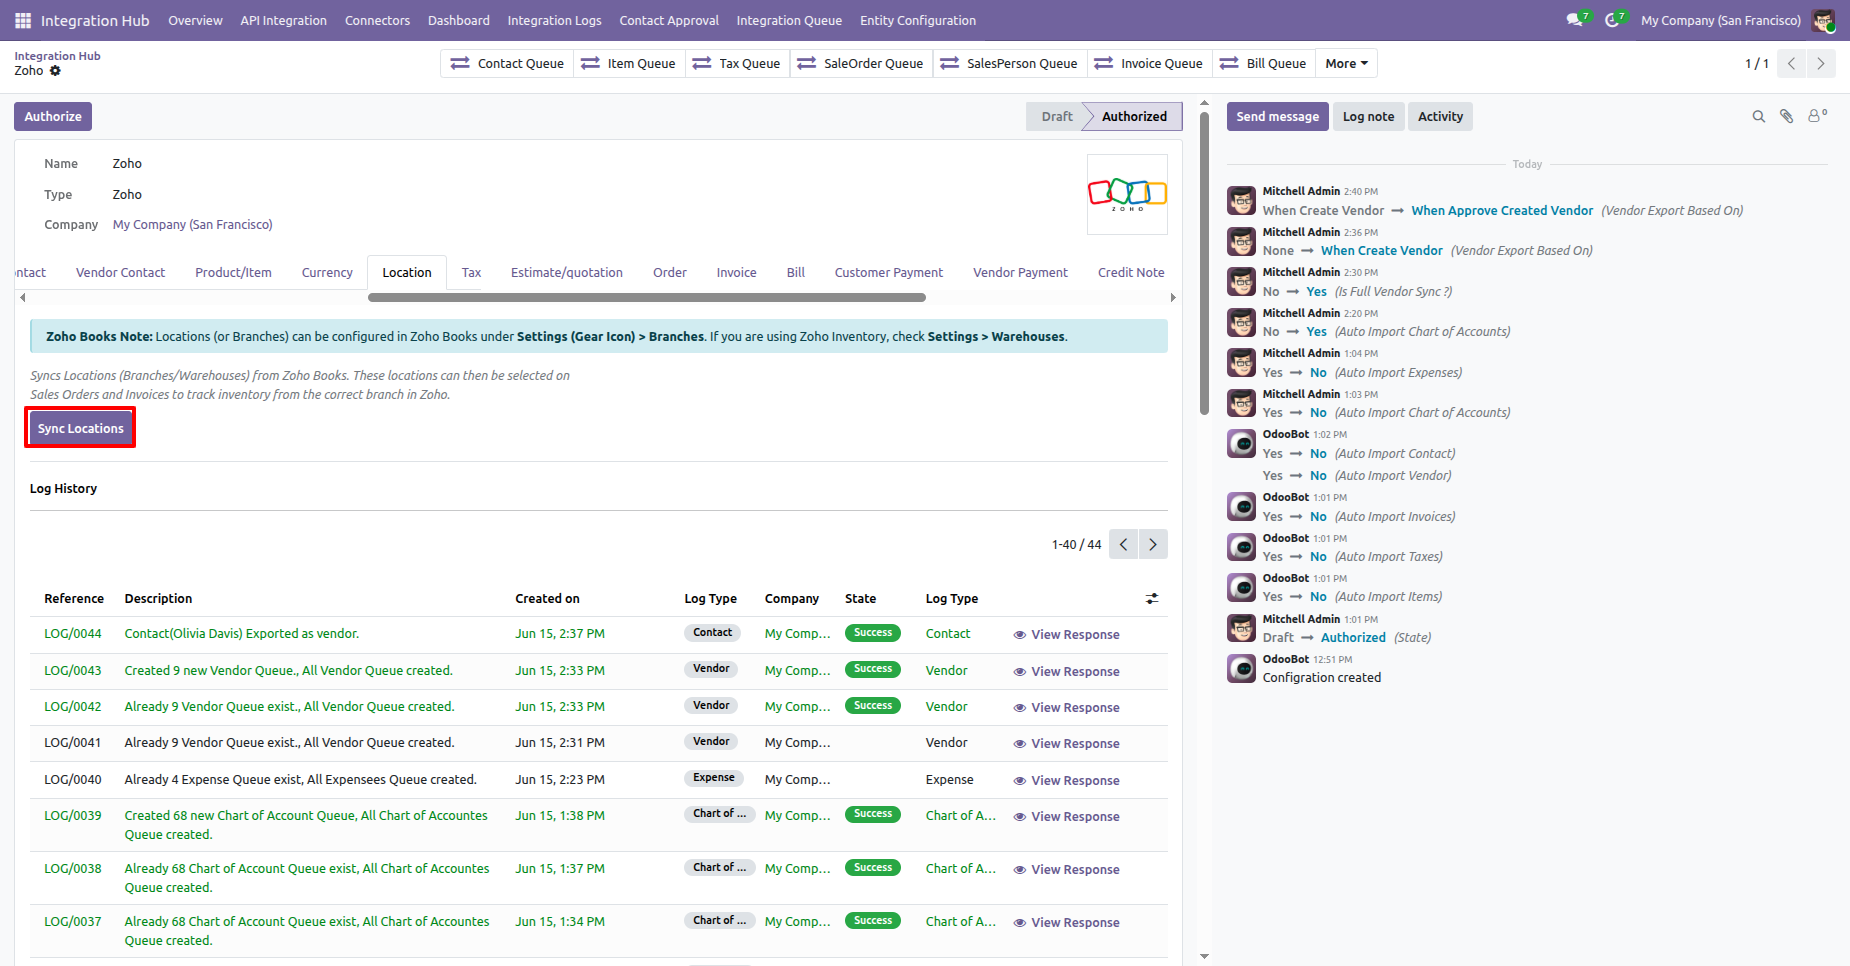Click the Log note button
The image size is (1850, 966).
[1368, 116]
